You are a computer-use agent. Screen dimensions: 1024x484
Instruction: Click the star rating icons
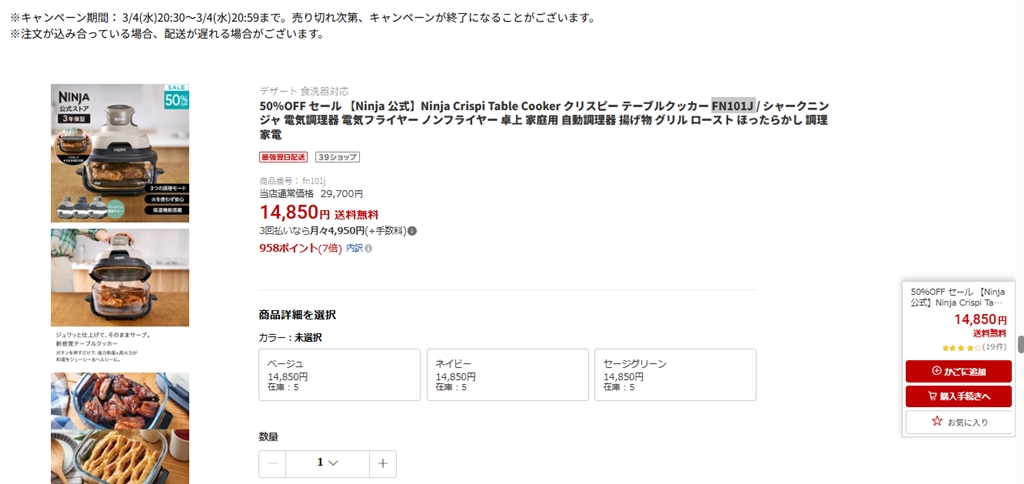click(958, 347)
